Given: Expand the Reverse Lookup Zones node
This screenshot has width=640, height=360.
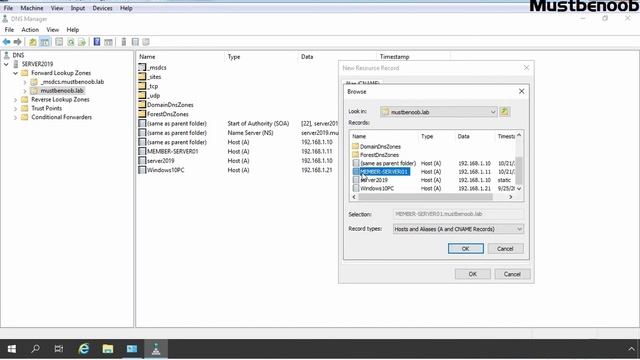Looking at the screenshot, I should [16, 100].
